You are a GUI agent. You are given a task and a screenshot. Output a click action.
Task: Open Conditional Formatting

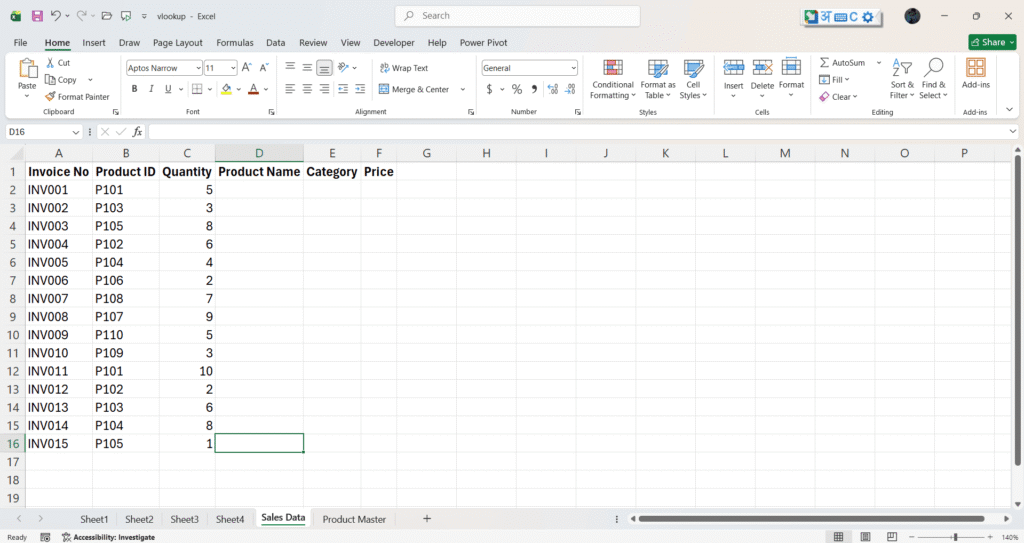point(613,79)
